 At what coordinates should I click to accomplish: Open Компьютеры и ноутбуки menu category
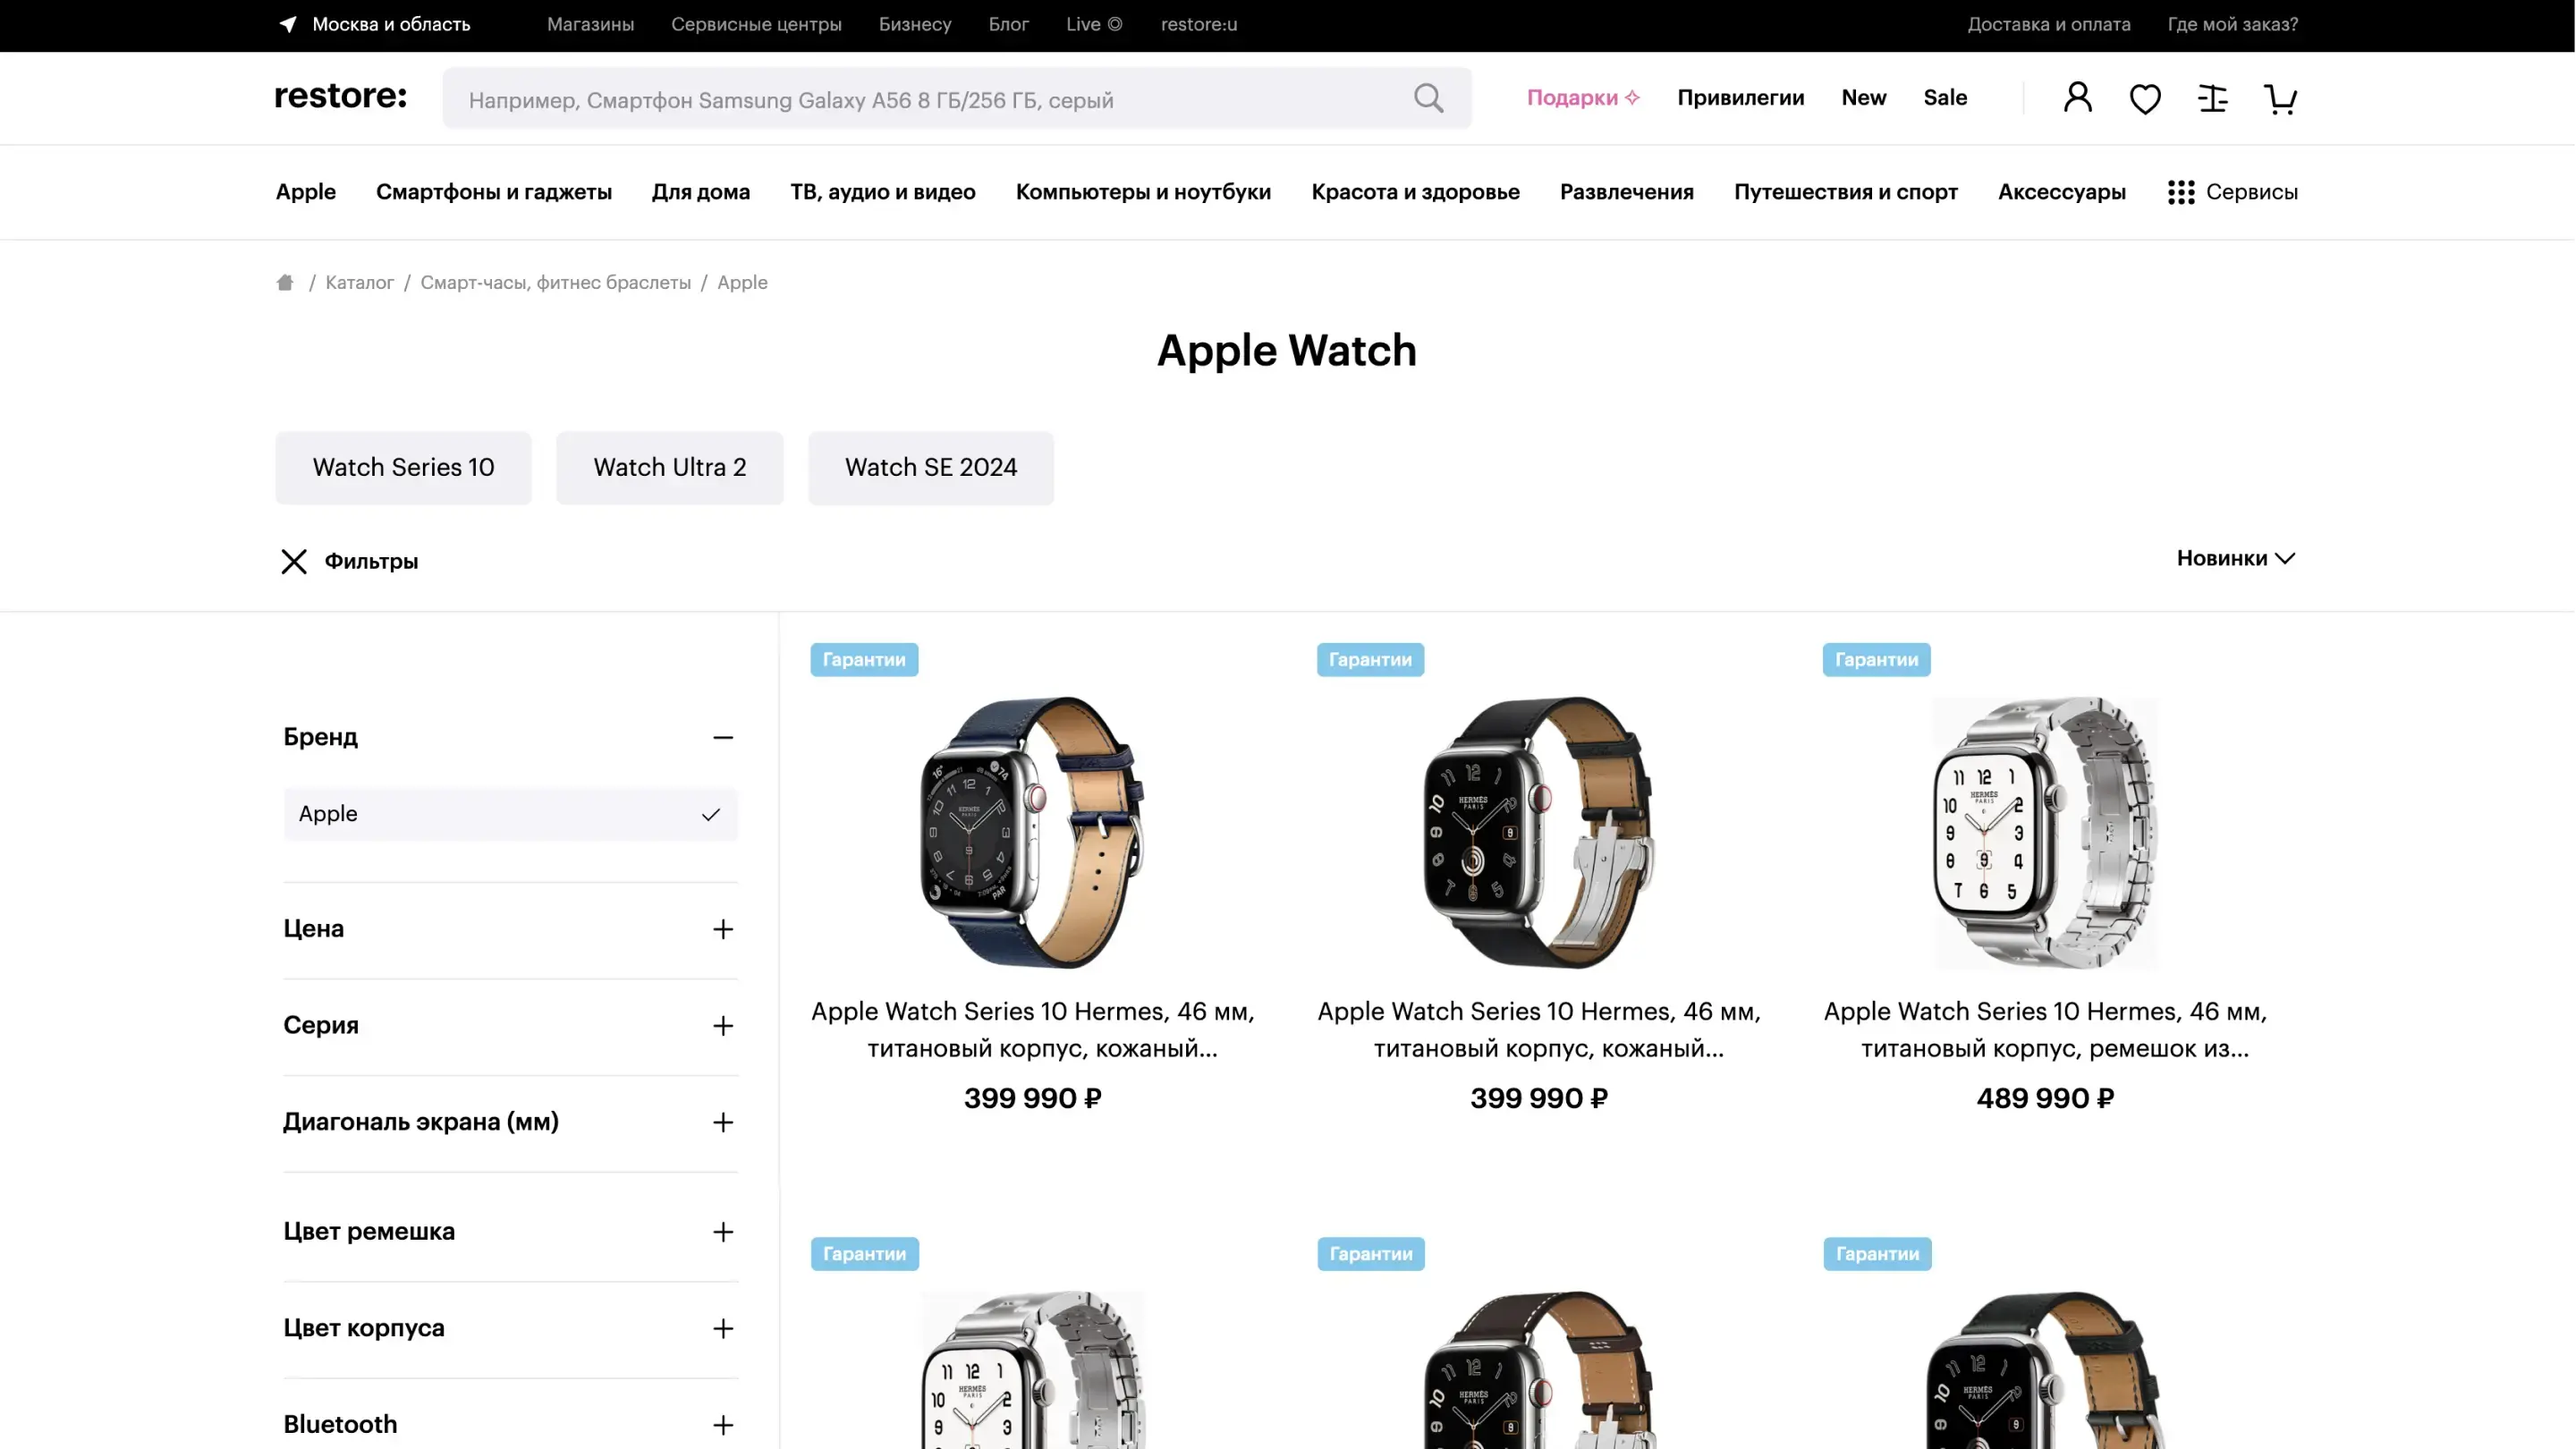pyautogui.click(x=1143, y=192)
